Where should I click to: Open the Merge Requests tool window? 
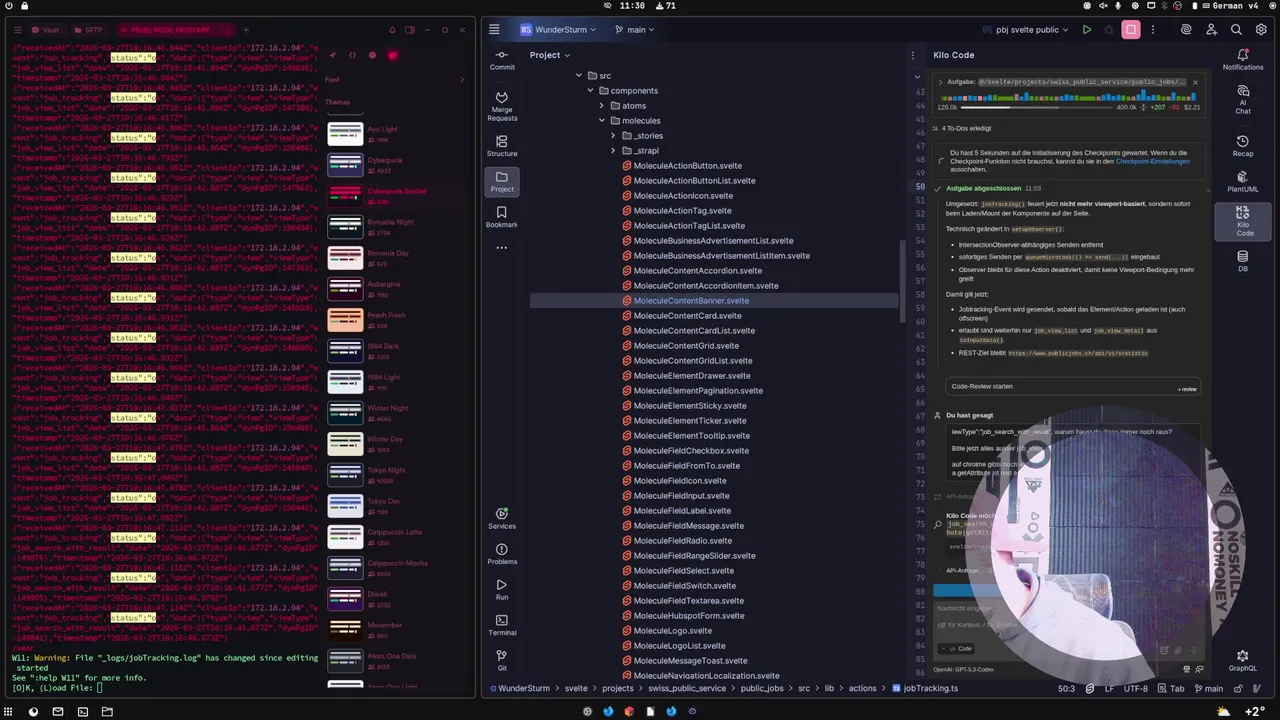point(502,106)
